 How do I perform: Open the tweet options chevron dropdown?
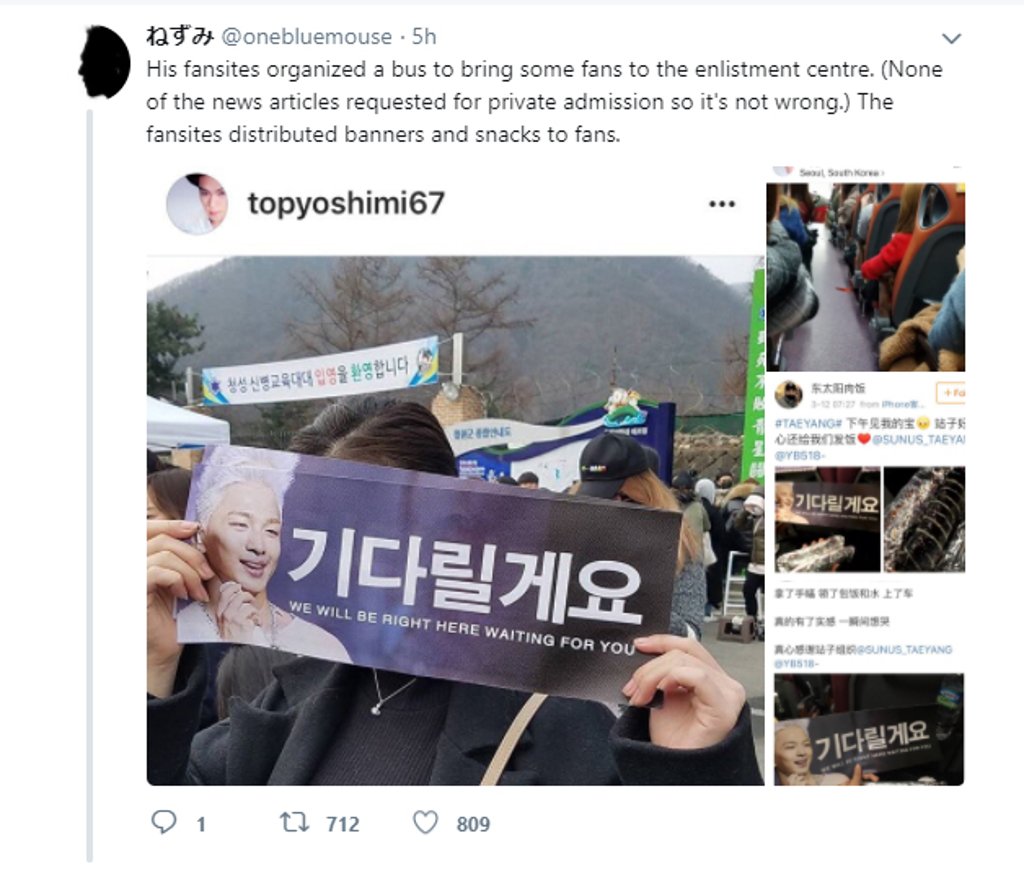pos(952,39)
